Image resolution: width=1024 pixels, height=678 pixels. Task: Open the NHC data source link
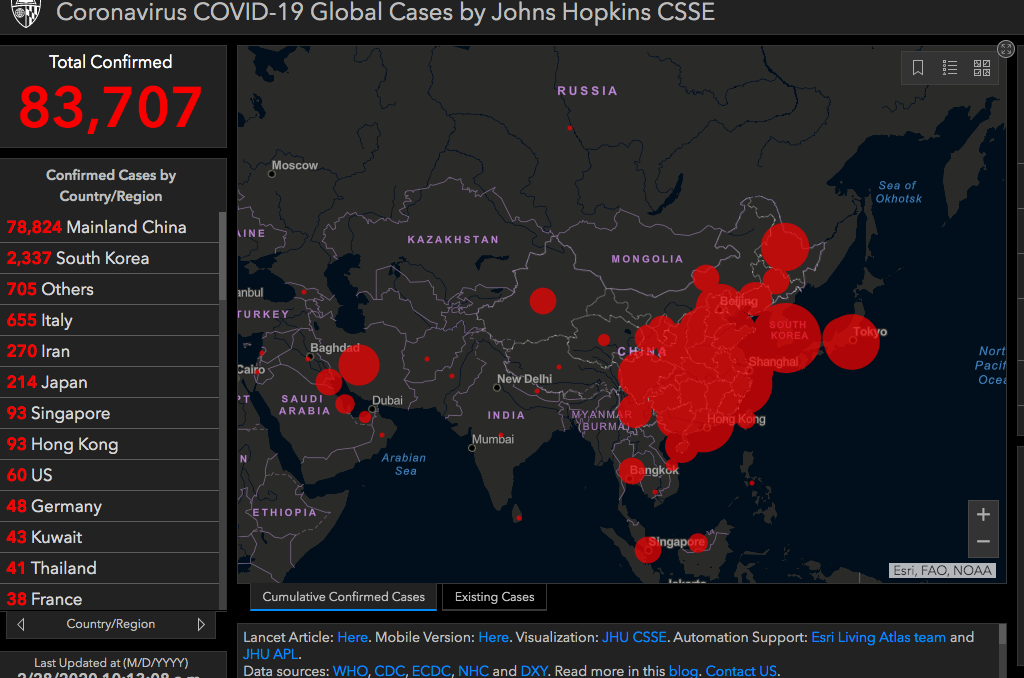tap(473, 671)
